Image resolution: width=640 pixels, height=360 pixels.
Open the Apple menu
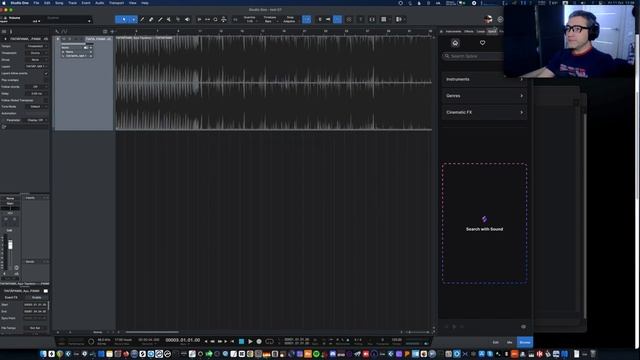pos(4,3)
